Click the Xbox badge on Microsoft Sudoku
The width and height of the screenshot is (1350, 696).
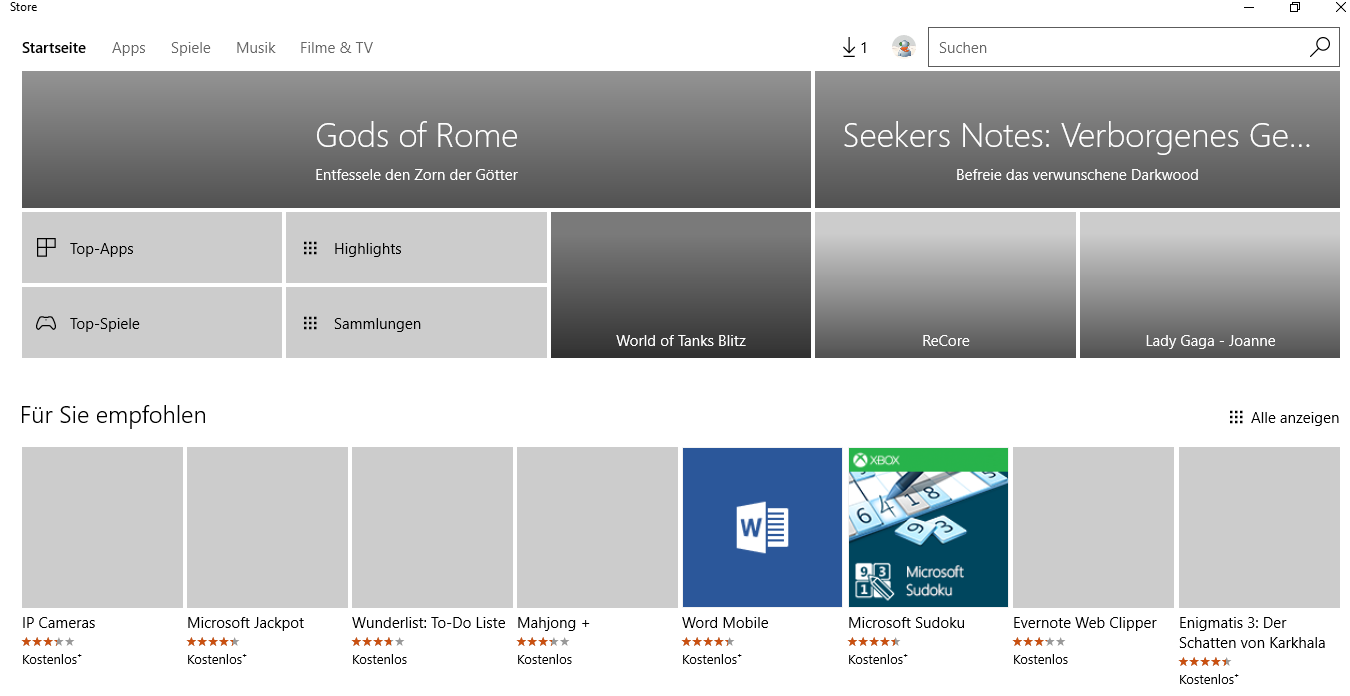pos(875,460)
